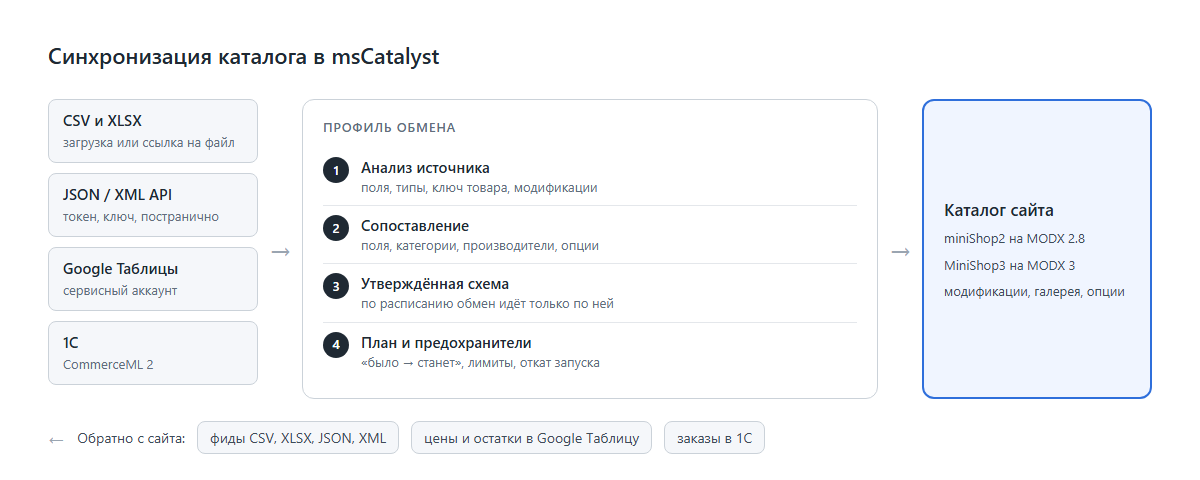The image size is (1200, 480).
Task: Click the цены и остатки в Google Таблицу chip
Action: (532, 438)
